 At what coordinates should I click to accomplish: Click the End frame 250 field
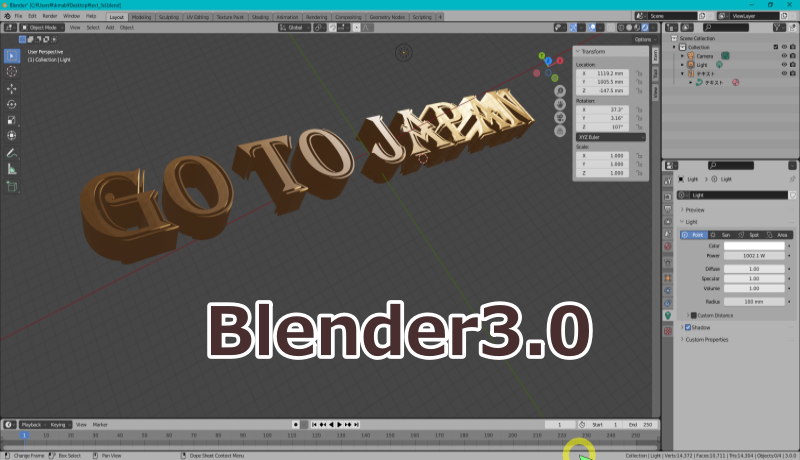point(641,425)
